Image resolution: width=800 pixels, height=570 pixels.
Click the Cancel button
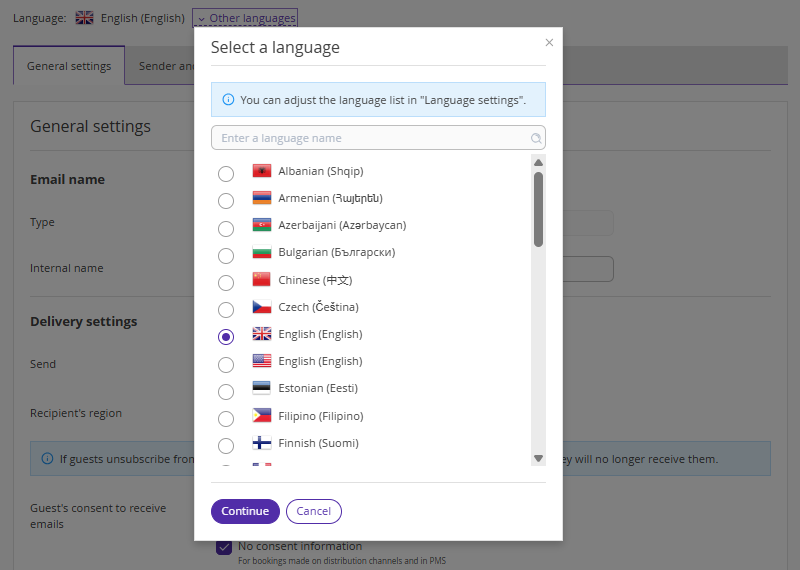coord(313,511)
